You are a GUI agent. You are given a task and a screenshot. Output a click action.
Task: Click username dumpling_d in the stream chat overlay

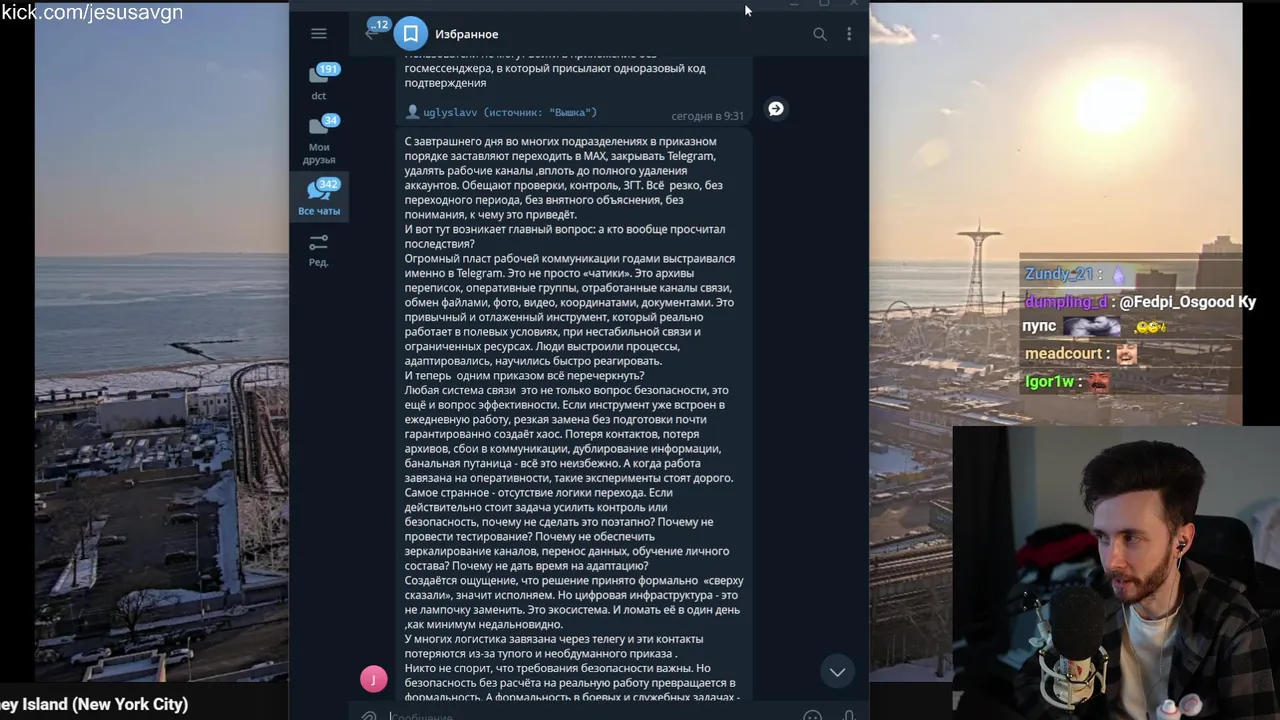point(1066,301)
